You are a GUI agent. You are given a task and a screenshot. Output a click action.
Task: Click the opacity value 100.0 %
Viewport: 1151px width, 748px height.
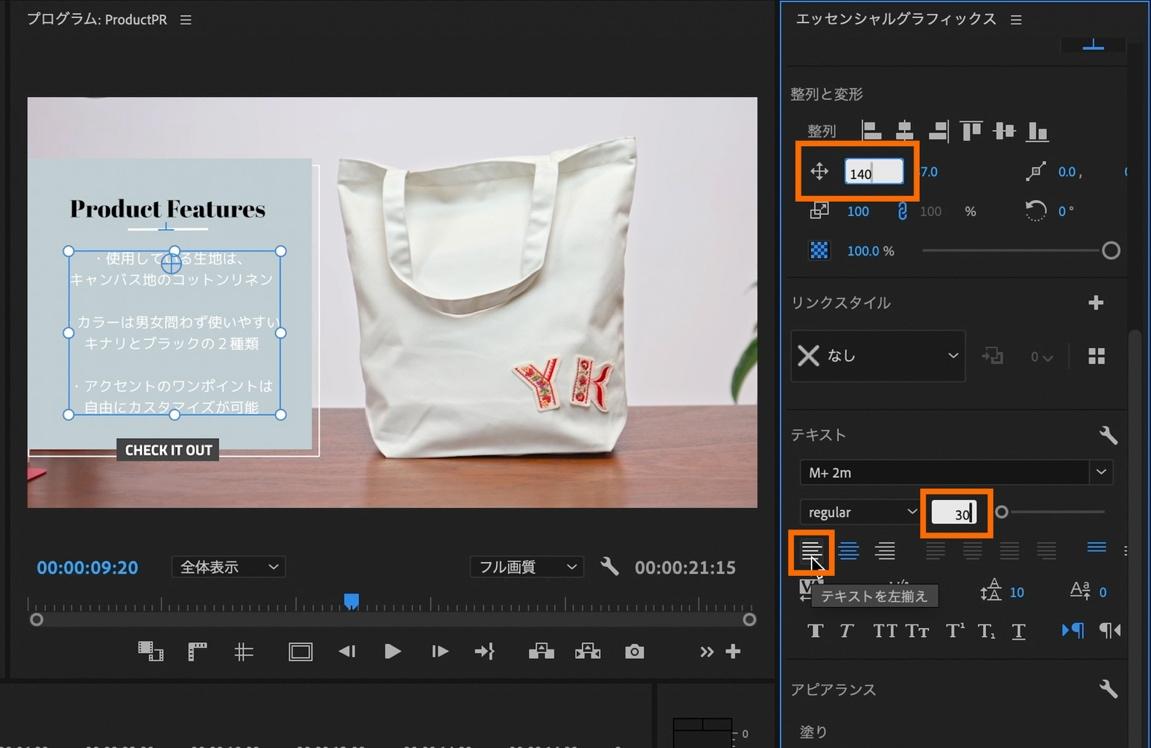871,251
